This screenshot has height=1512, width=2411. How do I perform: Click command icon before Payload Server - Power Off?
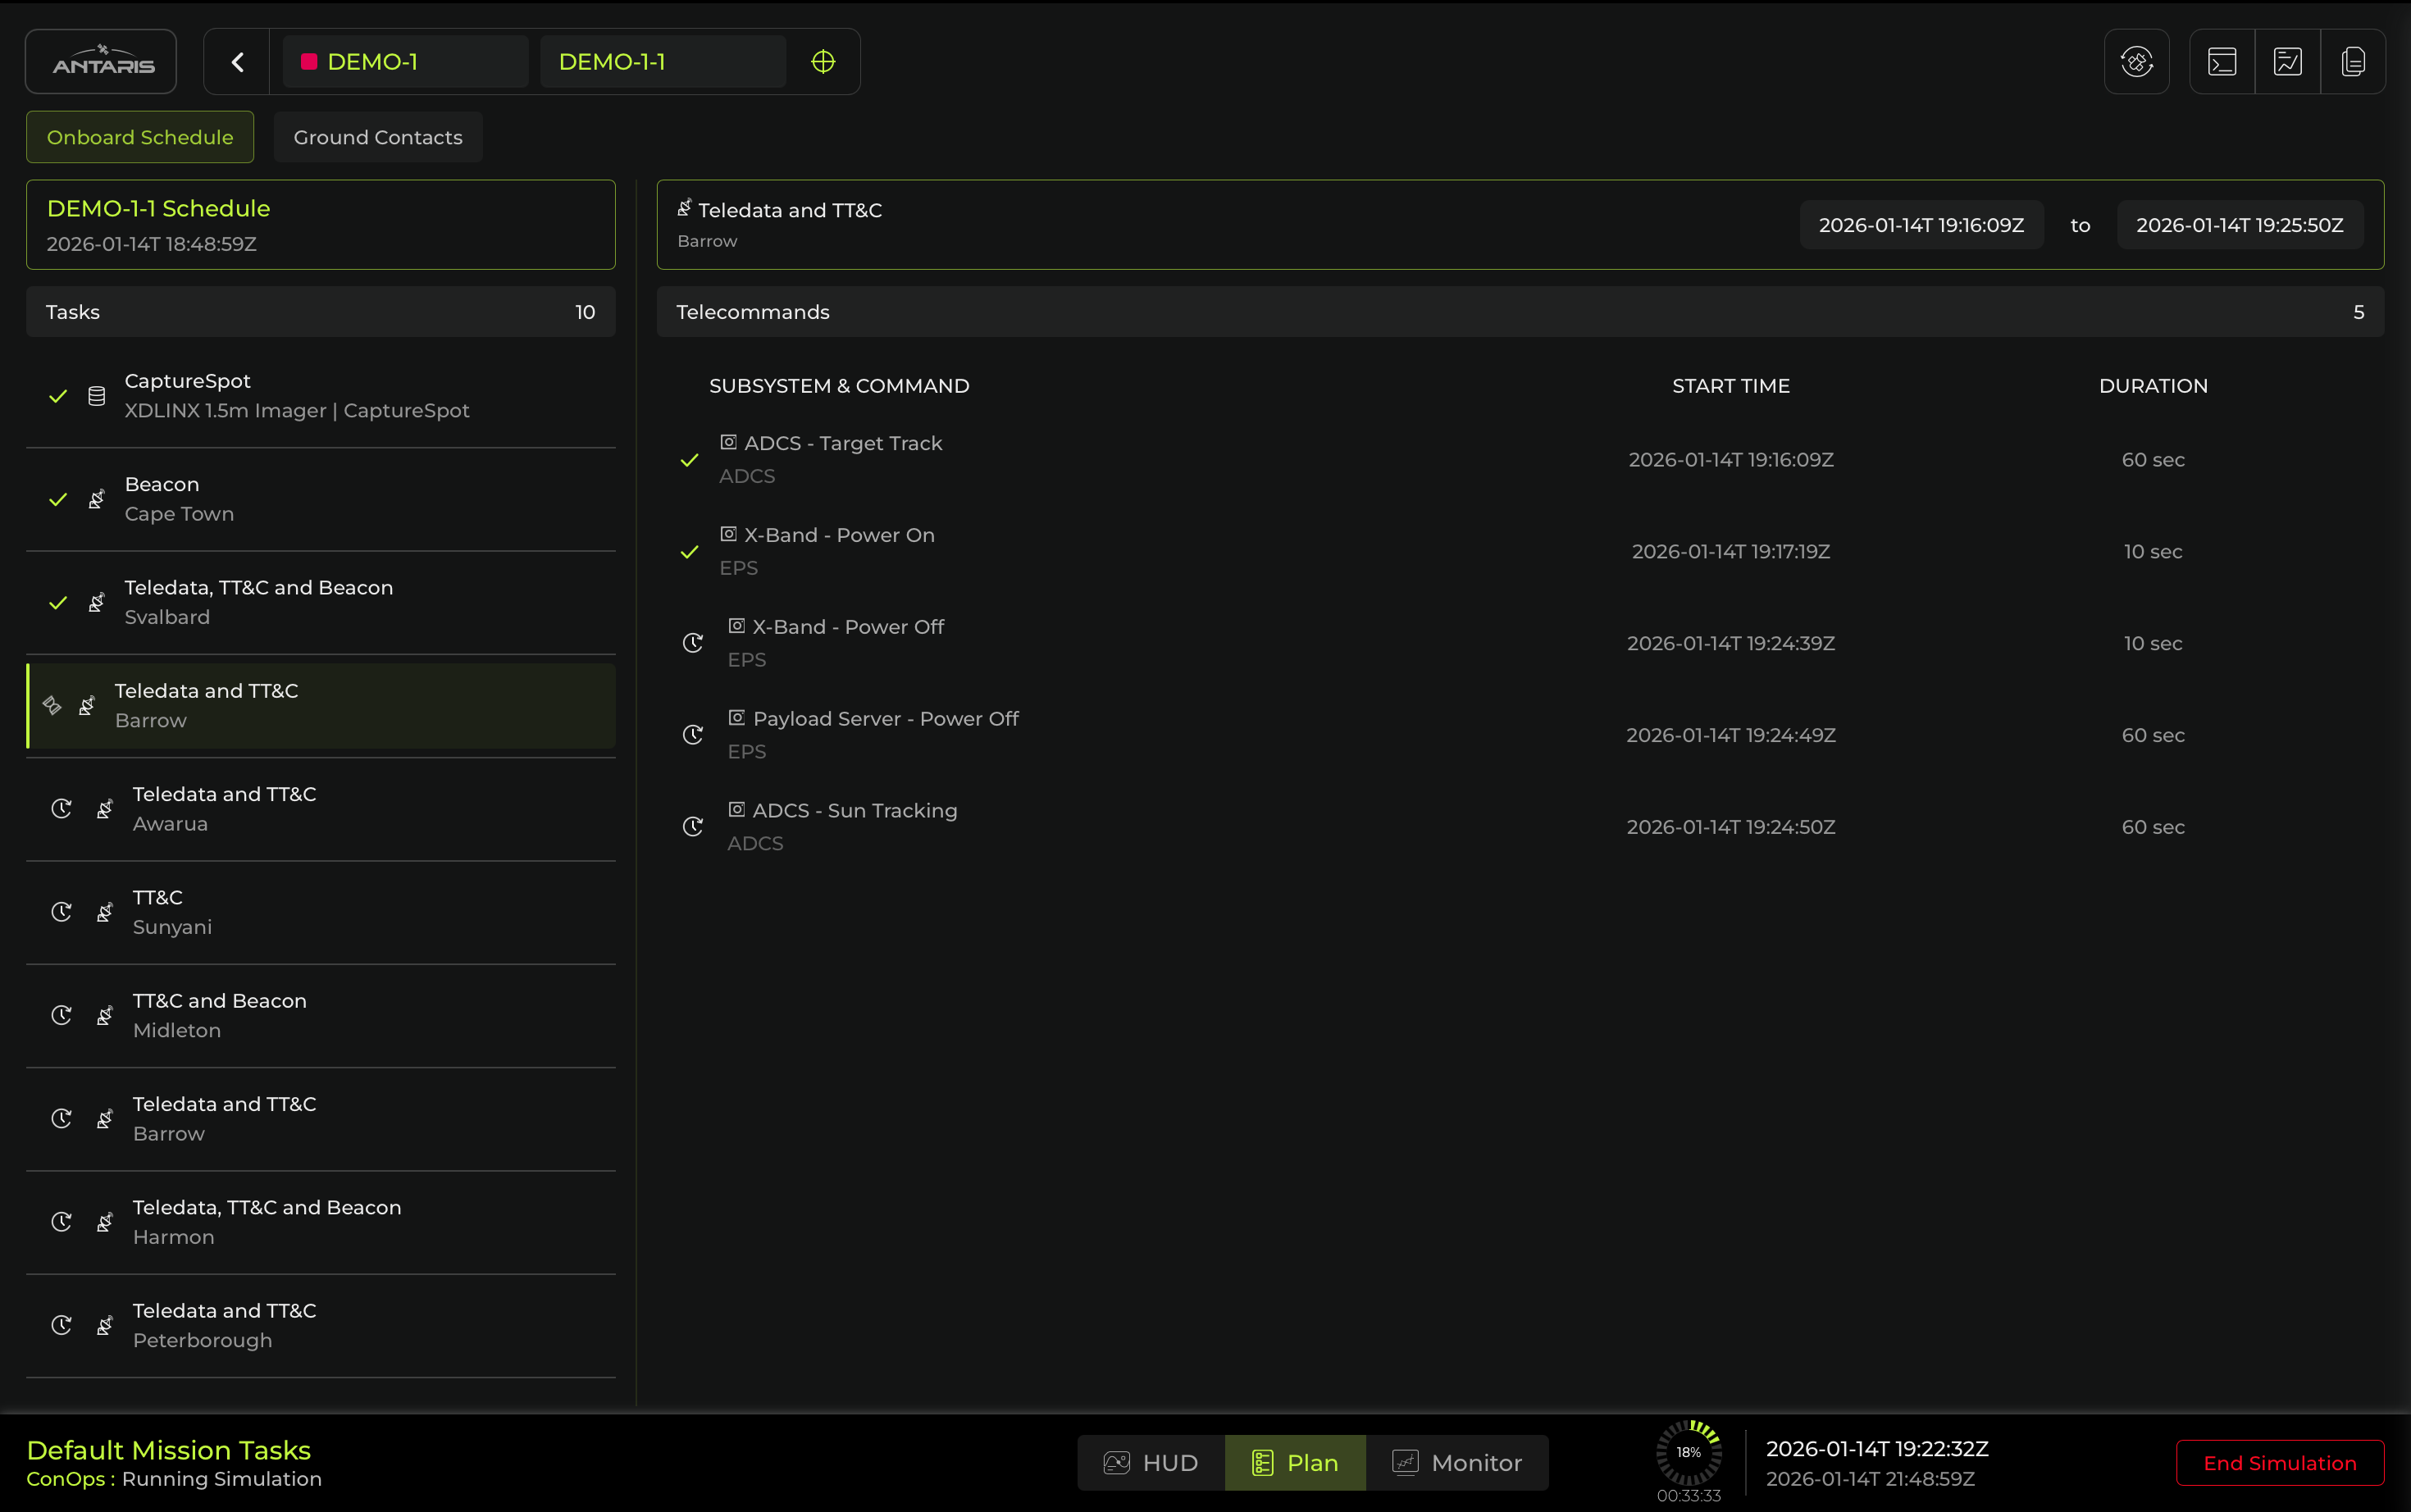click(737, 718)
